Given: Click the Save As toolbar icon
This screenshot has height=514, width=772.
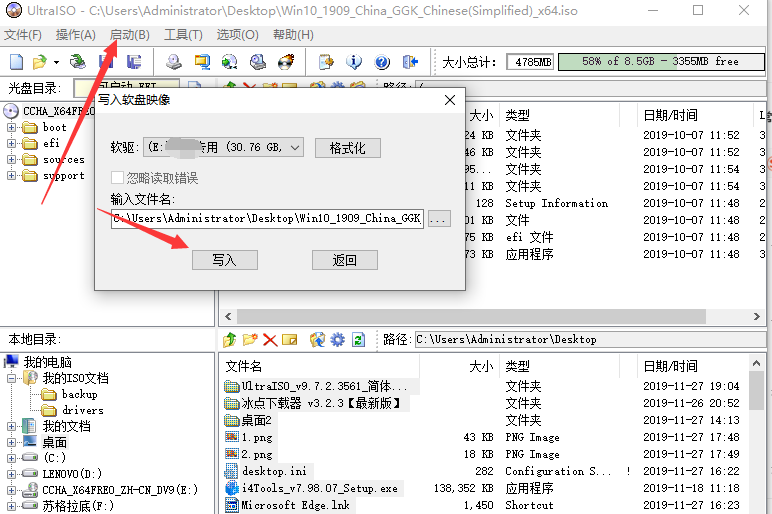Looking at the screenshot, I should [x=134, y=62].
